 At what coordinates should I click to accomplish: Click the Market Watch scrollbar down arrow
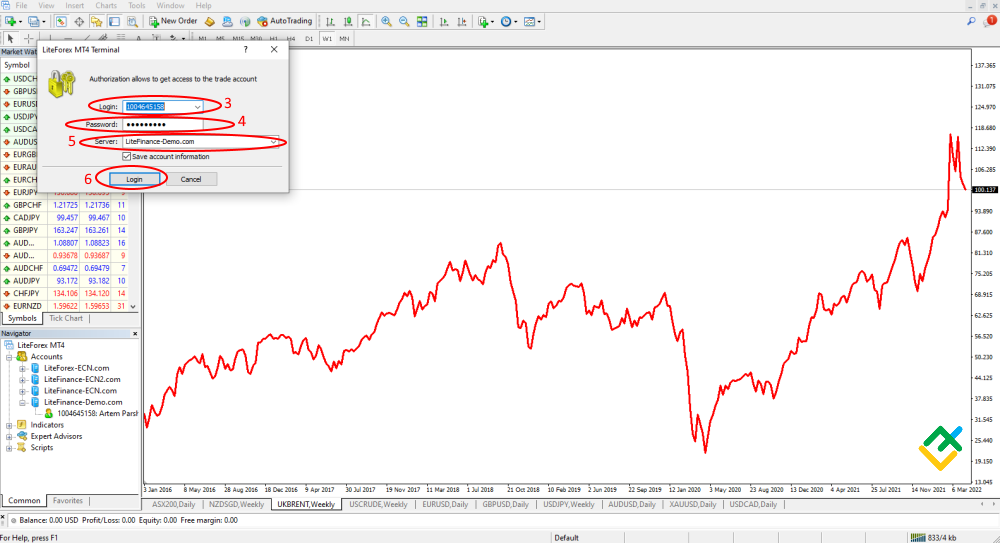pos(133,306)
